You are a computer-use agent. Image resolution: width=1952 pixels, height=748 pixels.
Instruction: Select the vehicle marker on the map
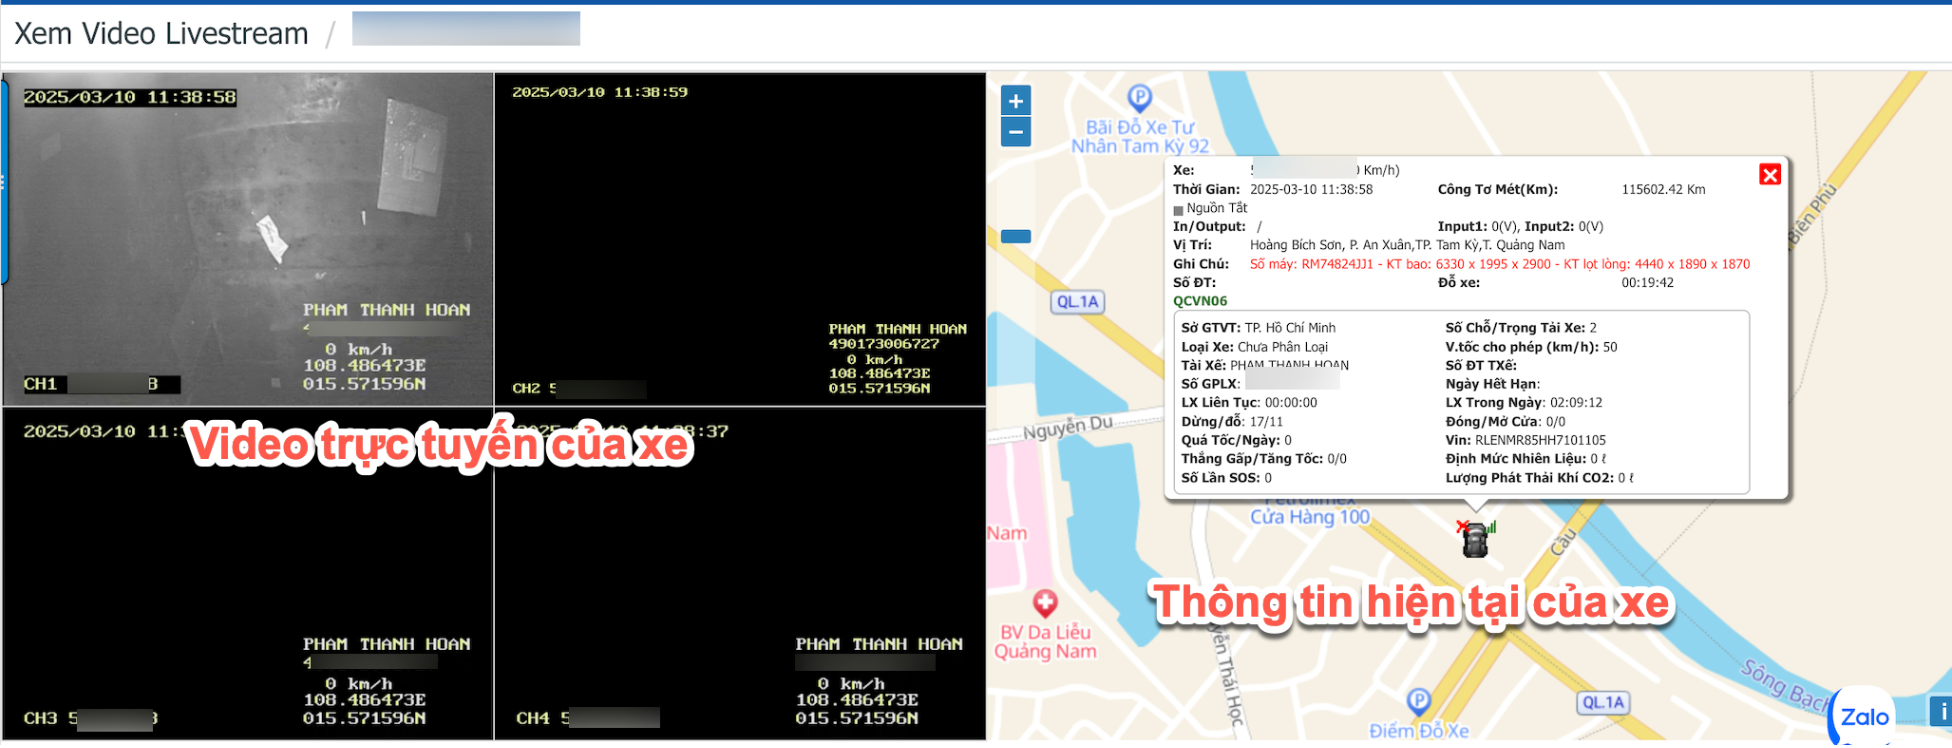(x=1475, y=539)
